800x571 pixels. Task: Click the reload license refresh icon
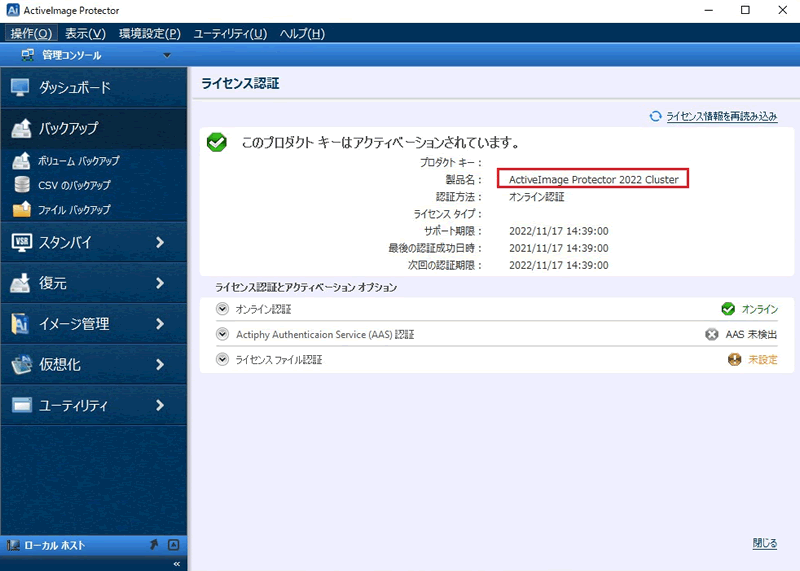point(655,116)
